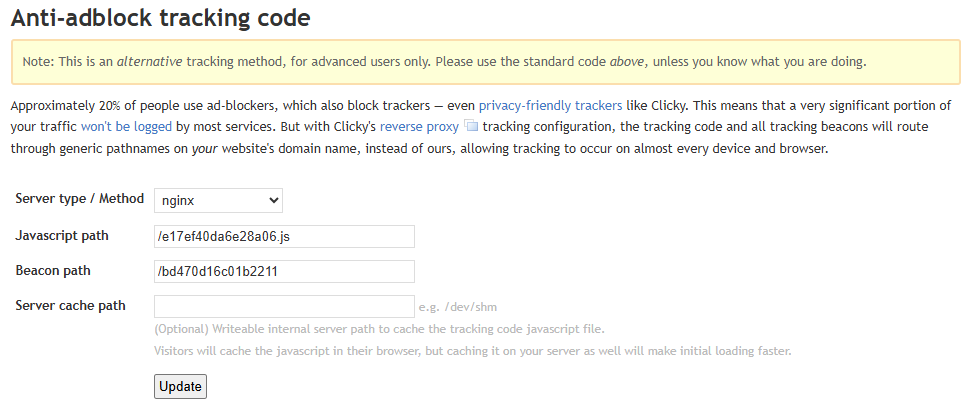Click the word "alternative" in the note

point(149,61)
